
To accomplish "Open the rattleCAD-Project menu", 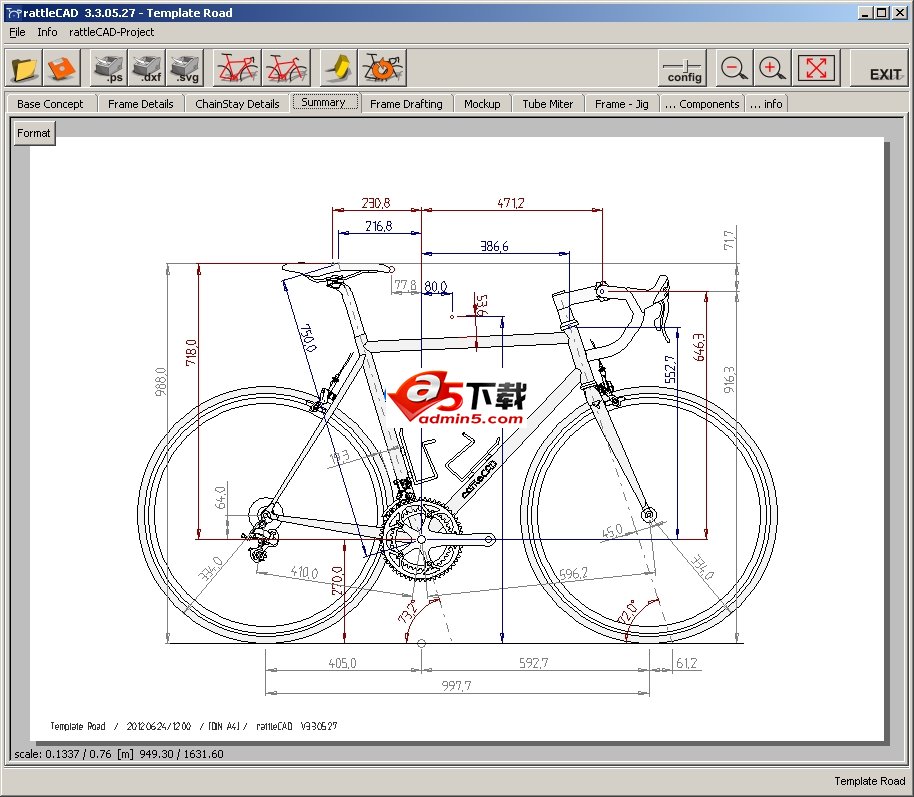I will tap(111, 32).
